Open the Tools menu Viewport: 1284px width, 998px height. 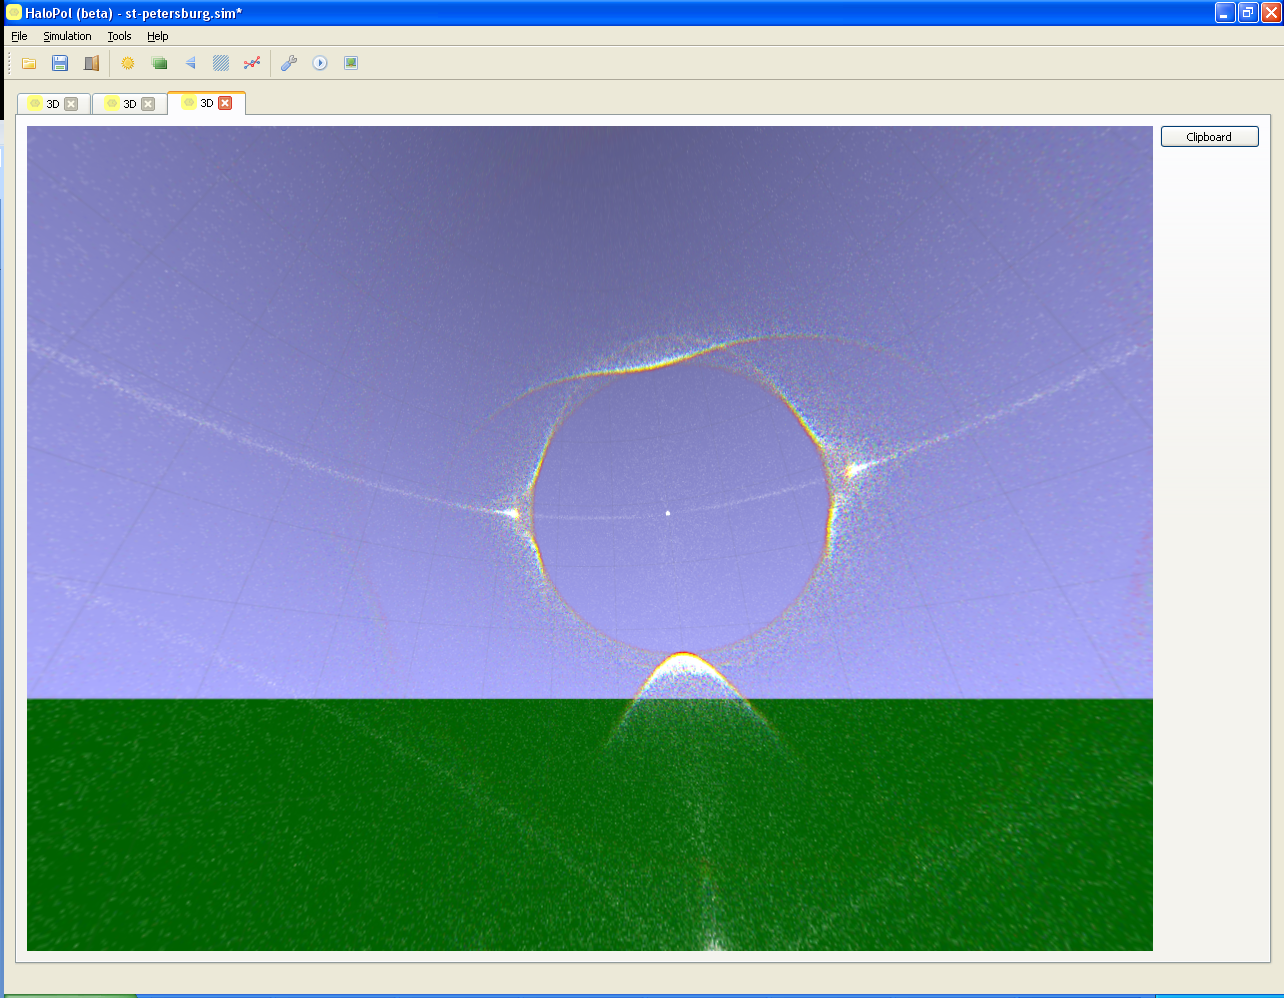point(118,36)
